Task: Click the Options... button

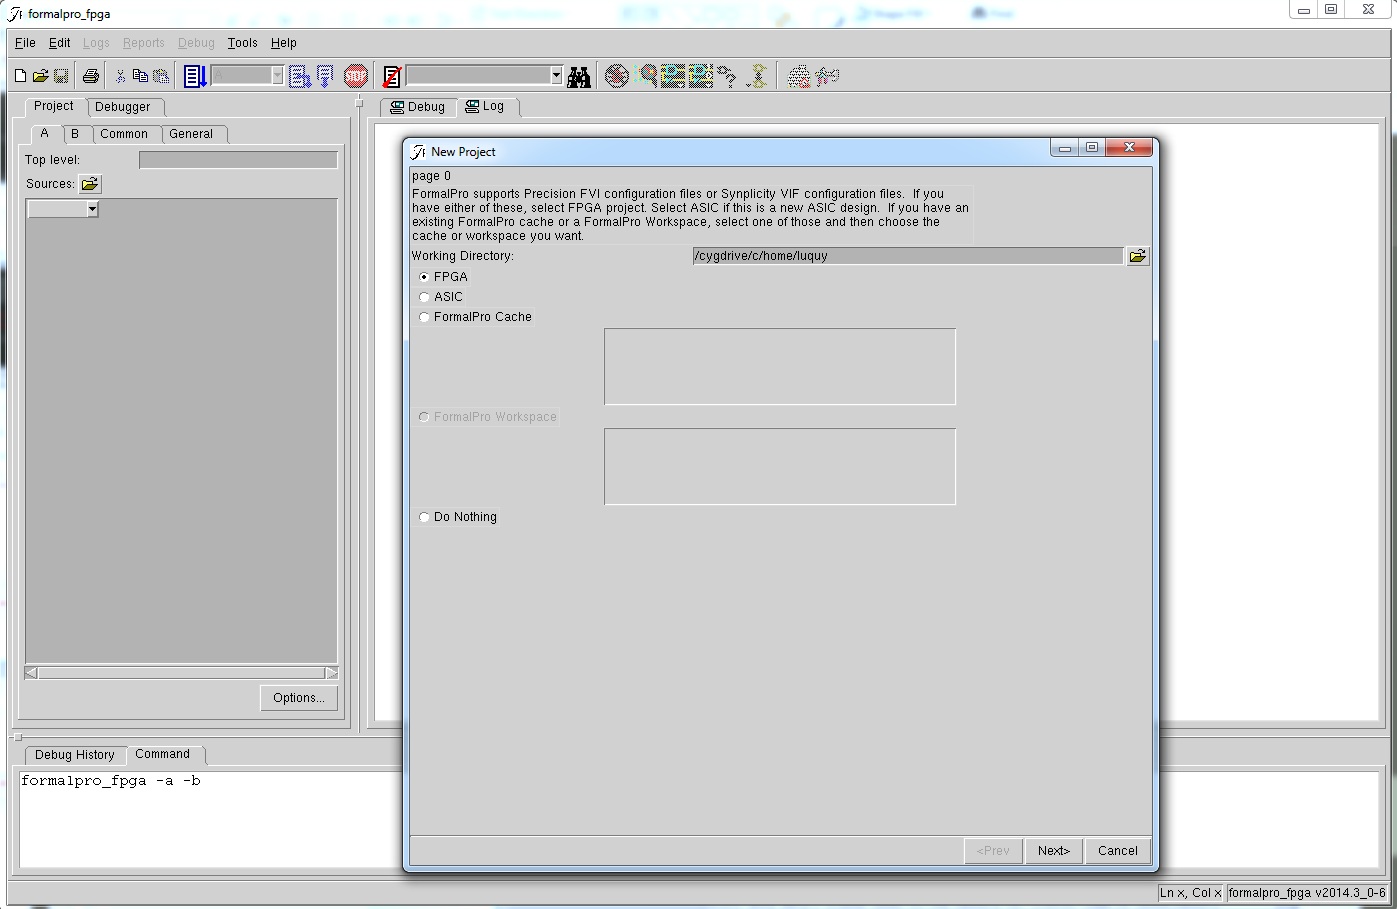Action: 299,698
